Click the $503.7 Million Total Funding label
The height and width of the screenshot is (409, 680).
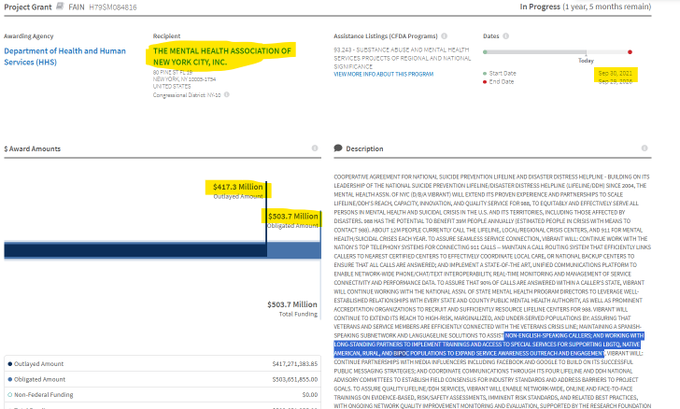pyautogui.click(x=292, y=304)
